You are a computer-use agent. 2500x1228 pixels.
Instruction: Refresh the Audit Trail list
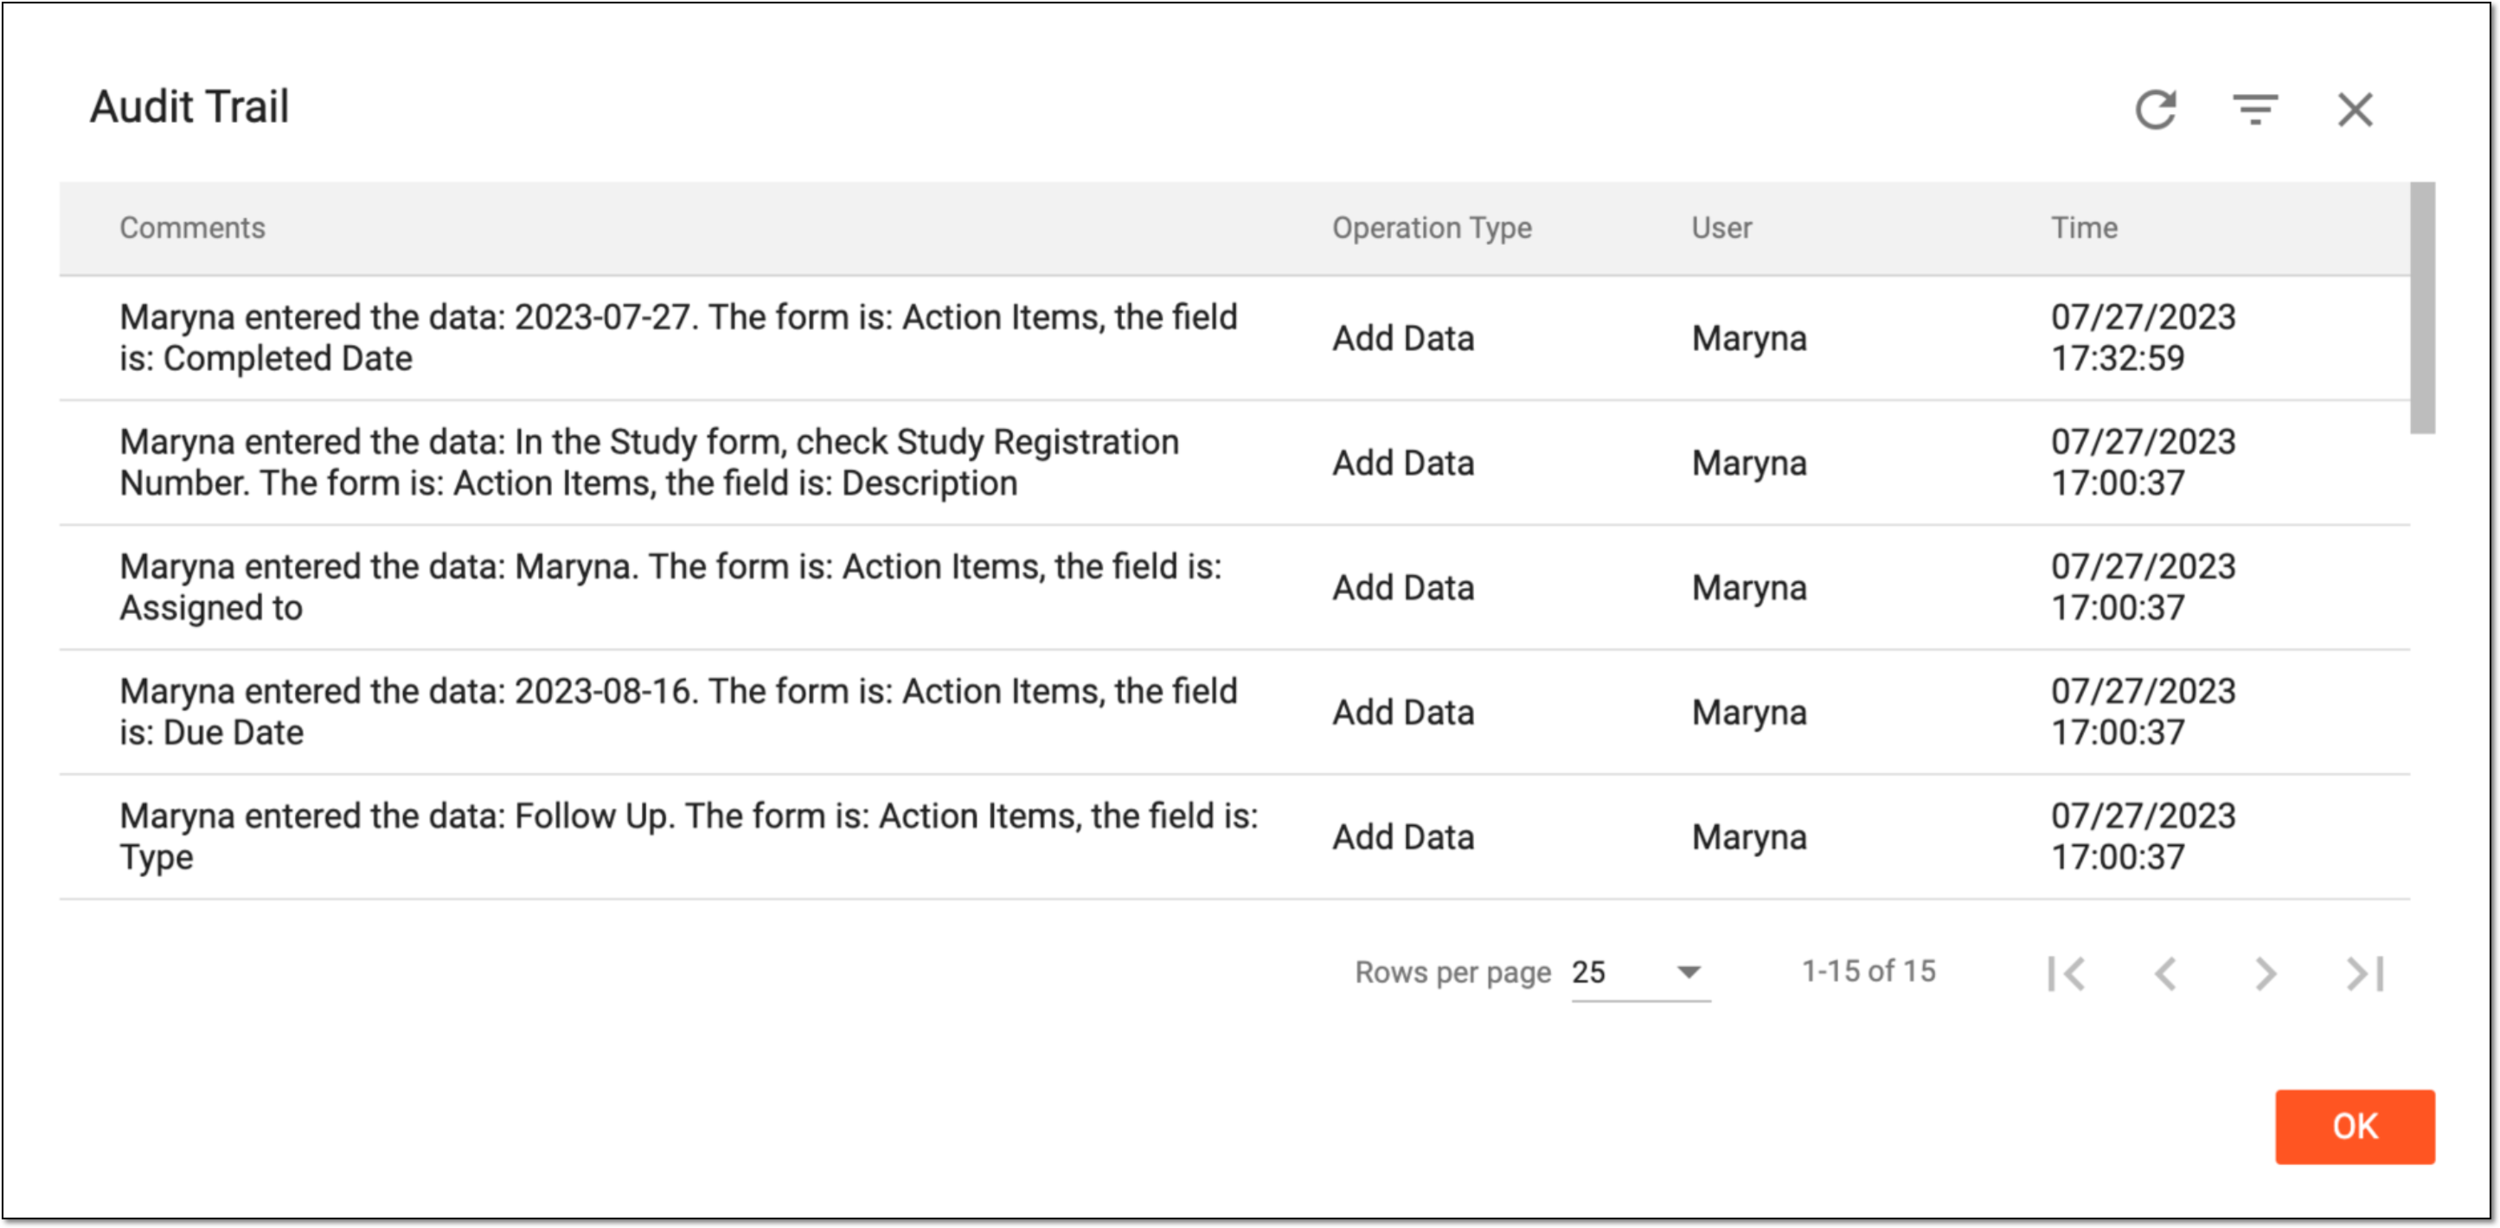[2155, 109]
